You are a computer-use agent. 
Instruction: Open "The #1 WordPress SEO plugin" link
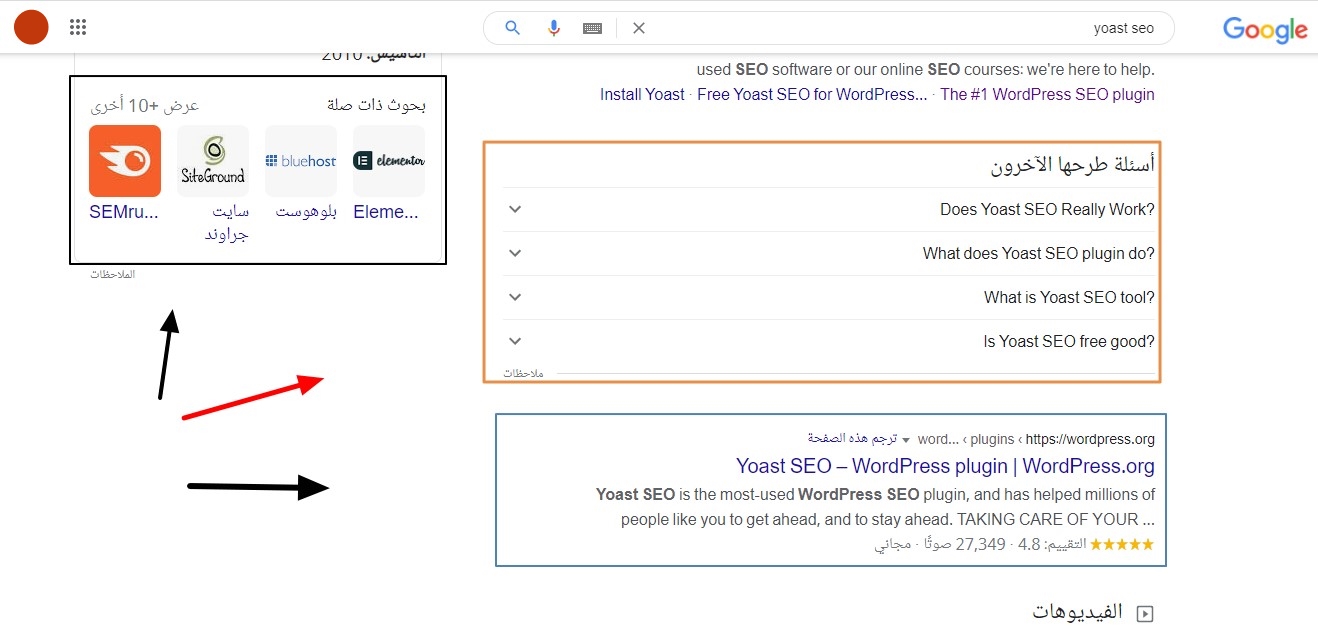point(1047,95)
